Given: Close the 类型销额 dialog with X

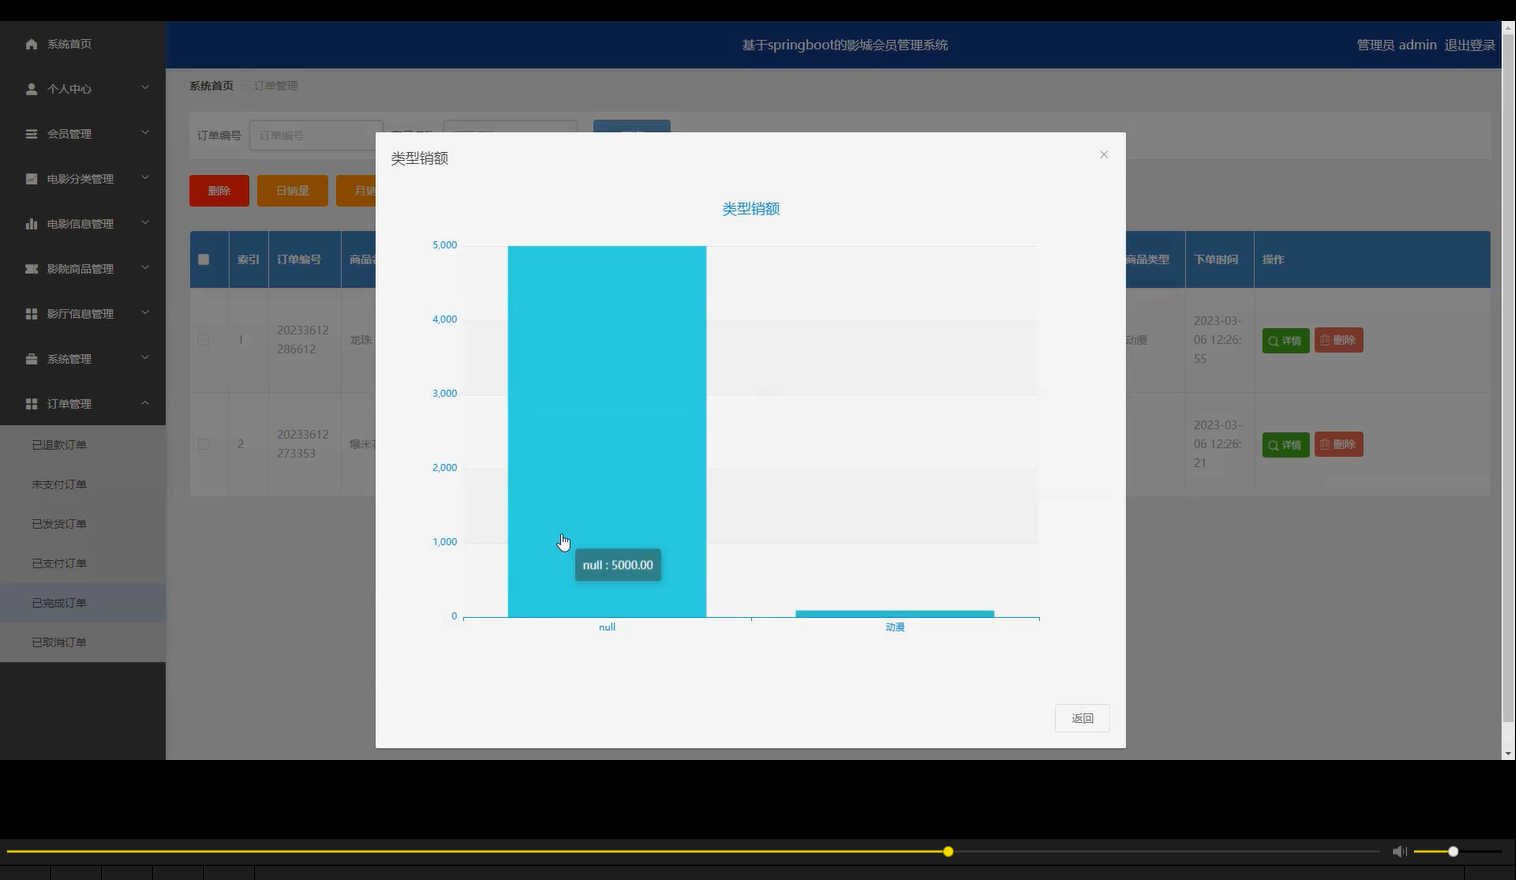Looking at the screenshot, I should click(1104, 154).
